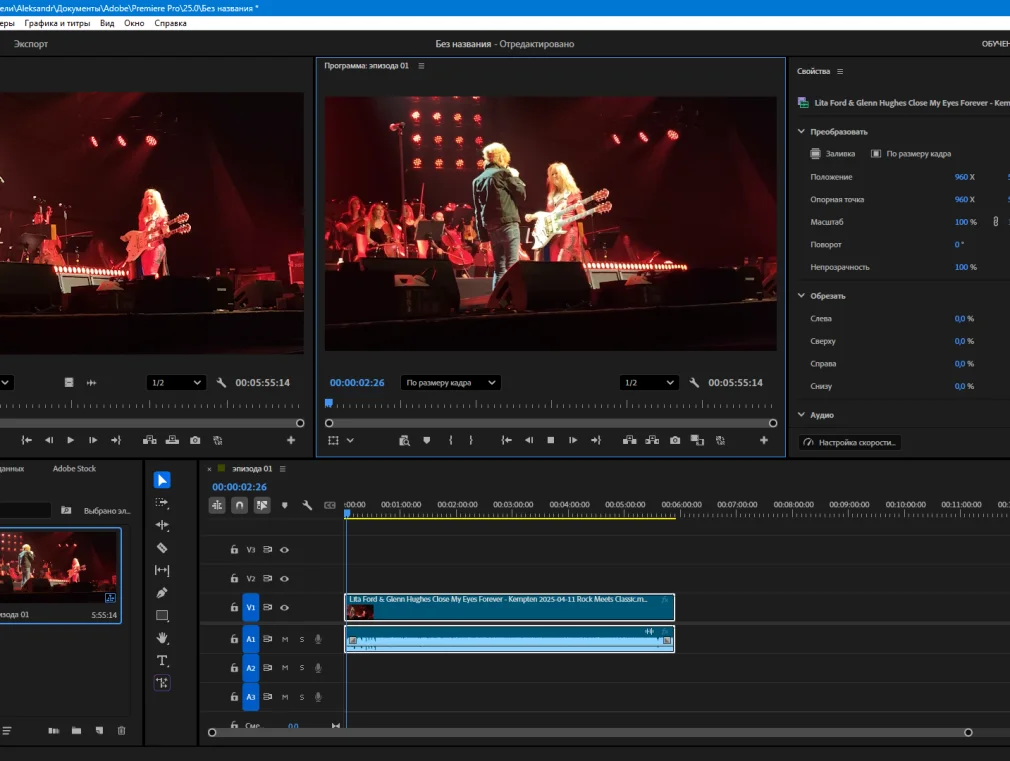
Task: Pick the Ripple Edit tool
Action: pyautogui.click(x=162, y=525)
